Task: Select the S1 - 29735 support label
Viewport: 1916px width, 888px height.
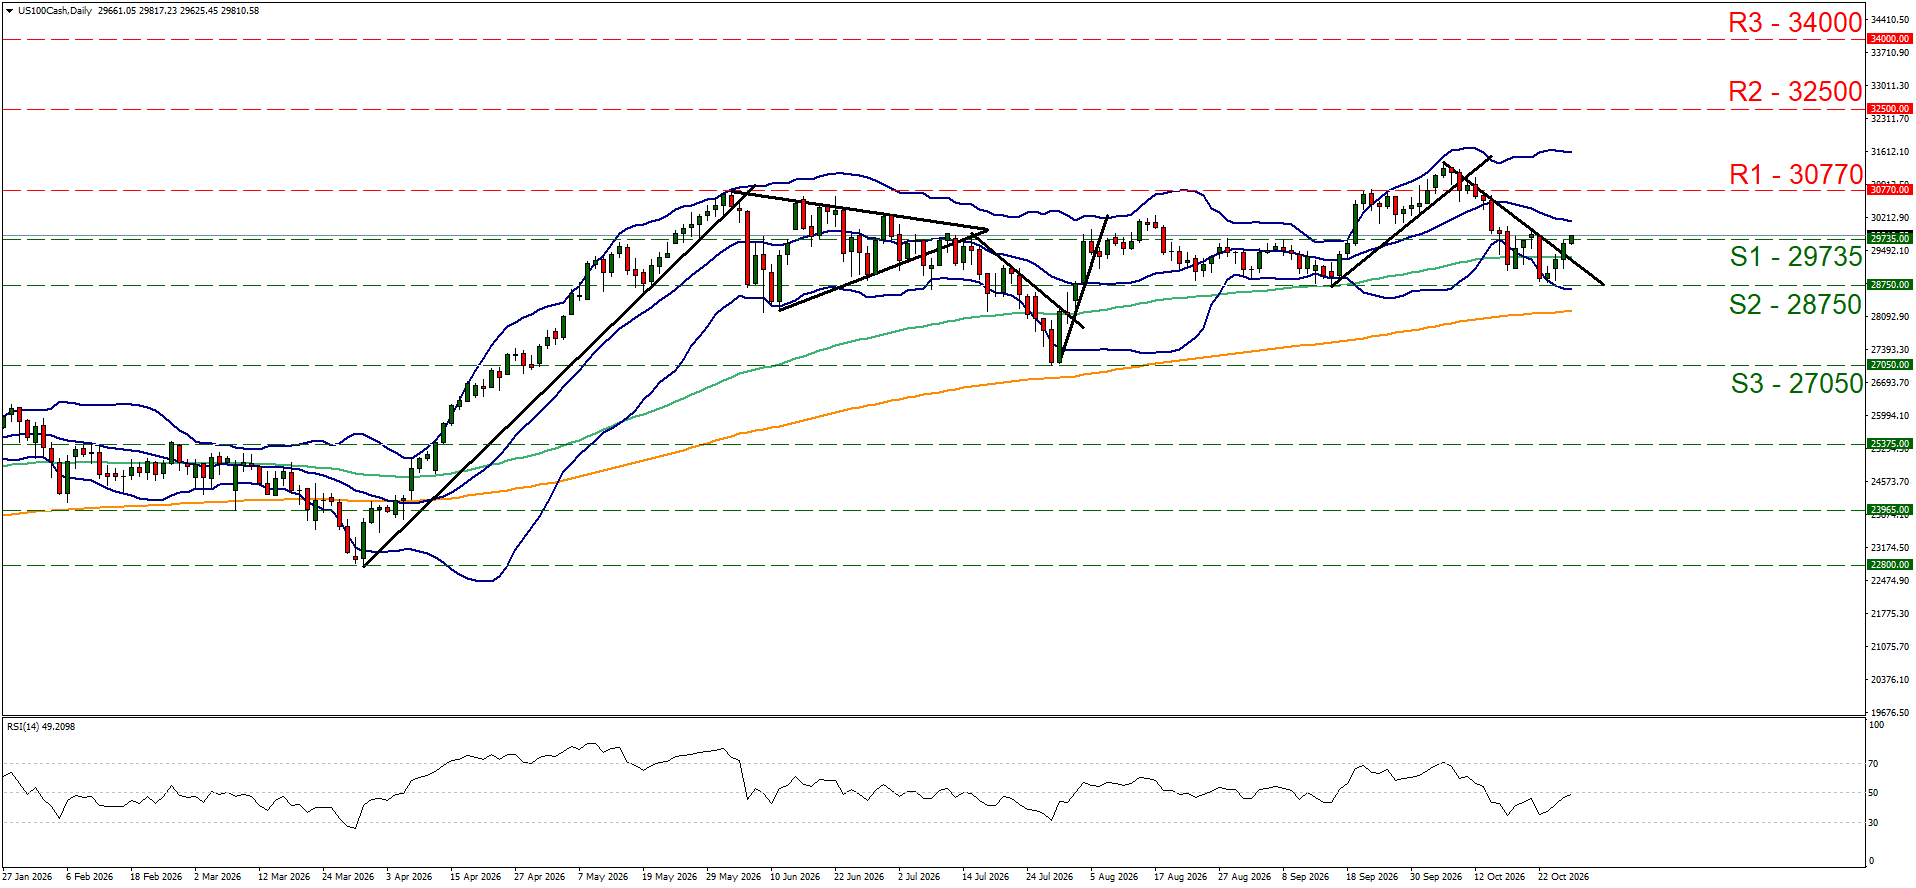Action: pos(1796,256)
